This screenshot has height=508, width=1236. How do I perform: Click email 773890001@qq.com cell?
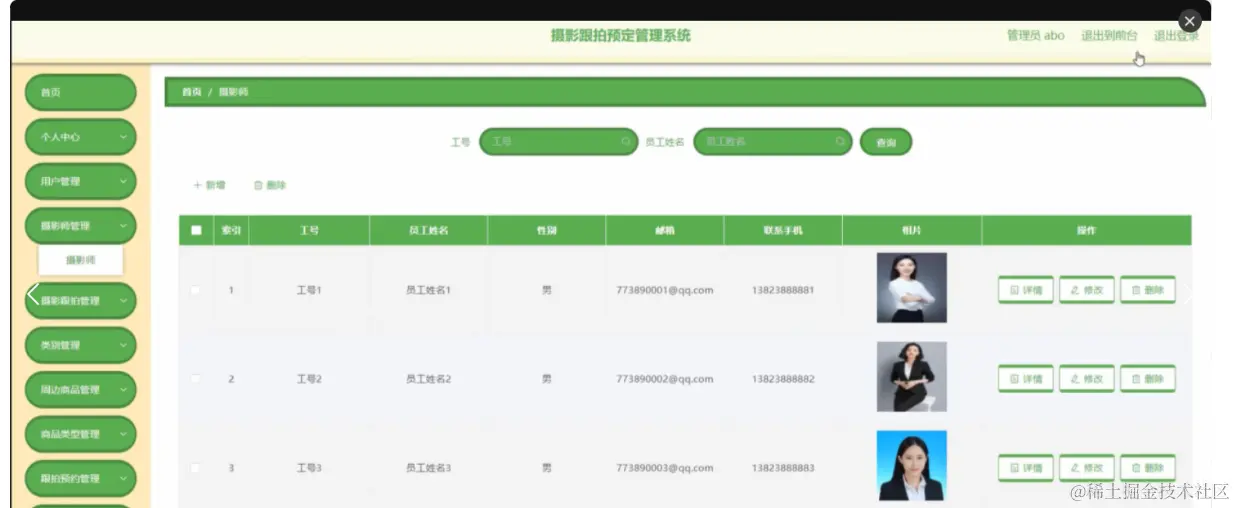coord(665,290)
